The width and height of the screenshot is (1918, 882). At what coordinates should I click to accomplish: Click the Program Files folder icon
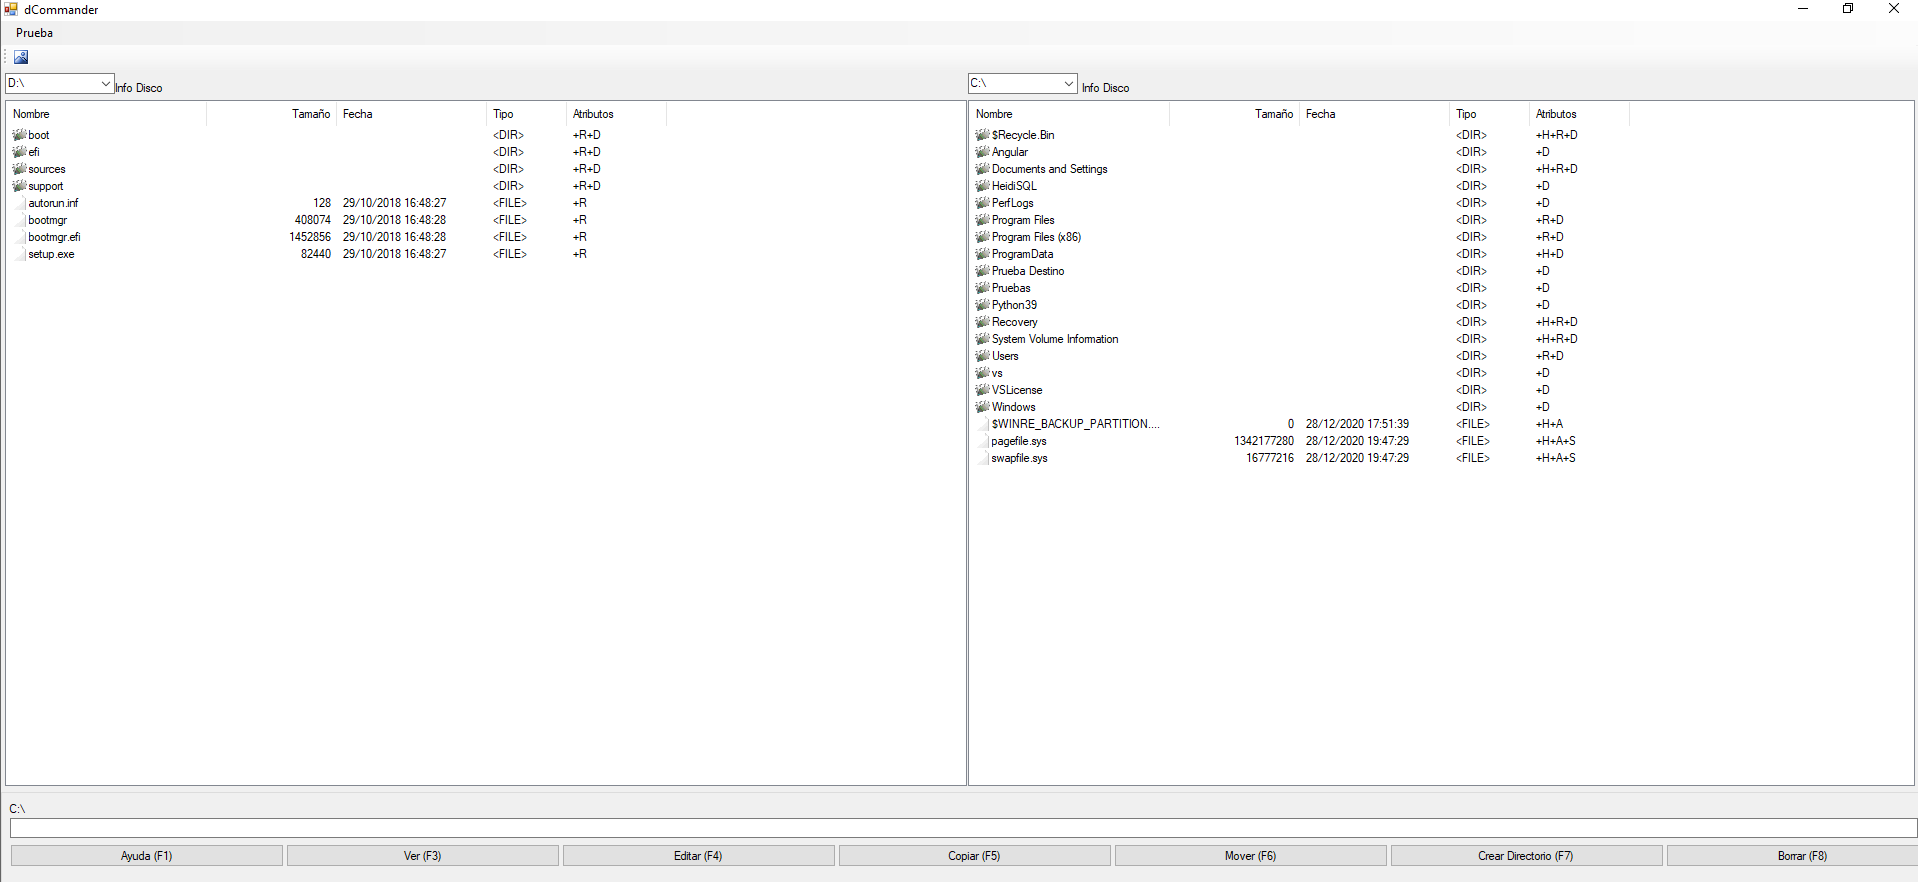pos(982,220)
